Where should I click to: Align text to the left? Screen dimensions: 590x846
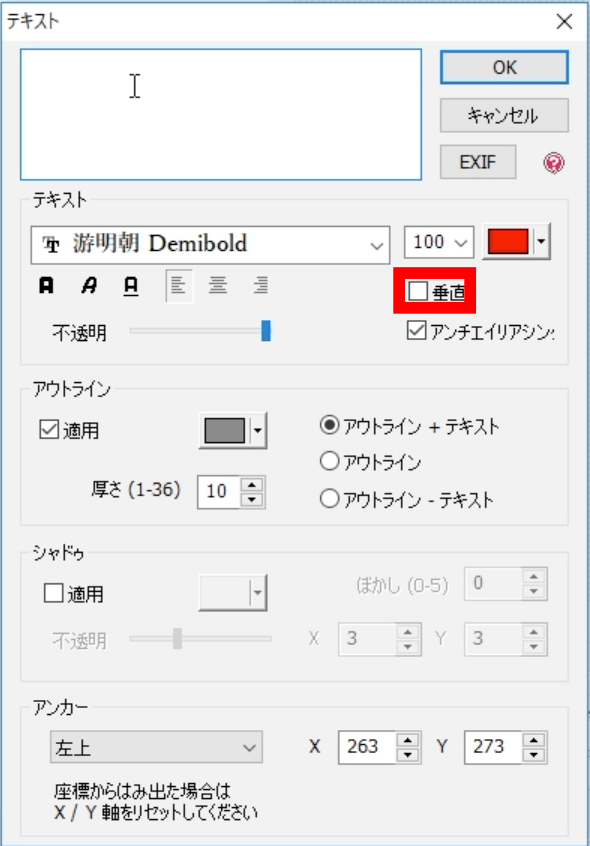pos(179,285)
